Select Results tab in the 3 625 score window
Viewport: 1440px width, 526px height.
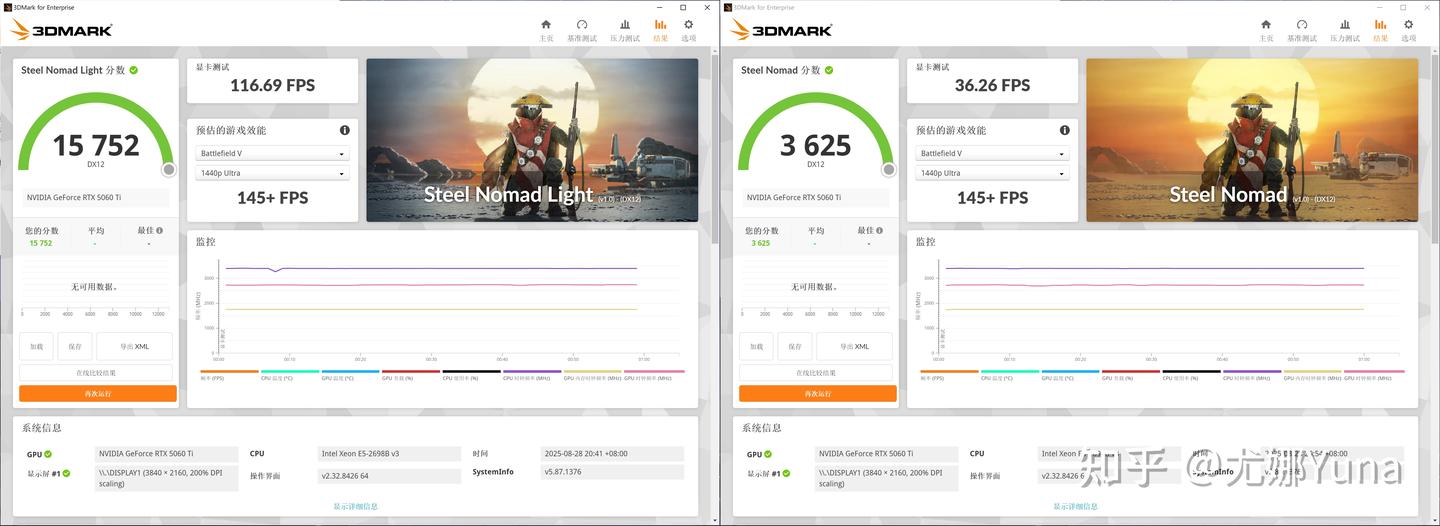pos(1380,30)
